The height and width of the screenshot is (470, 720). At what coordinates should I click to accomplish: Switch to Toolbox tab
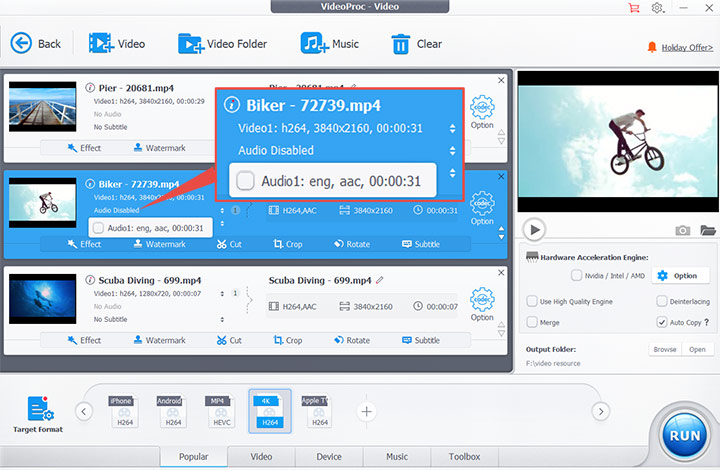[464, 457]
